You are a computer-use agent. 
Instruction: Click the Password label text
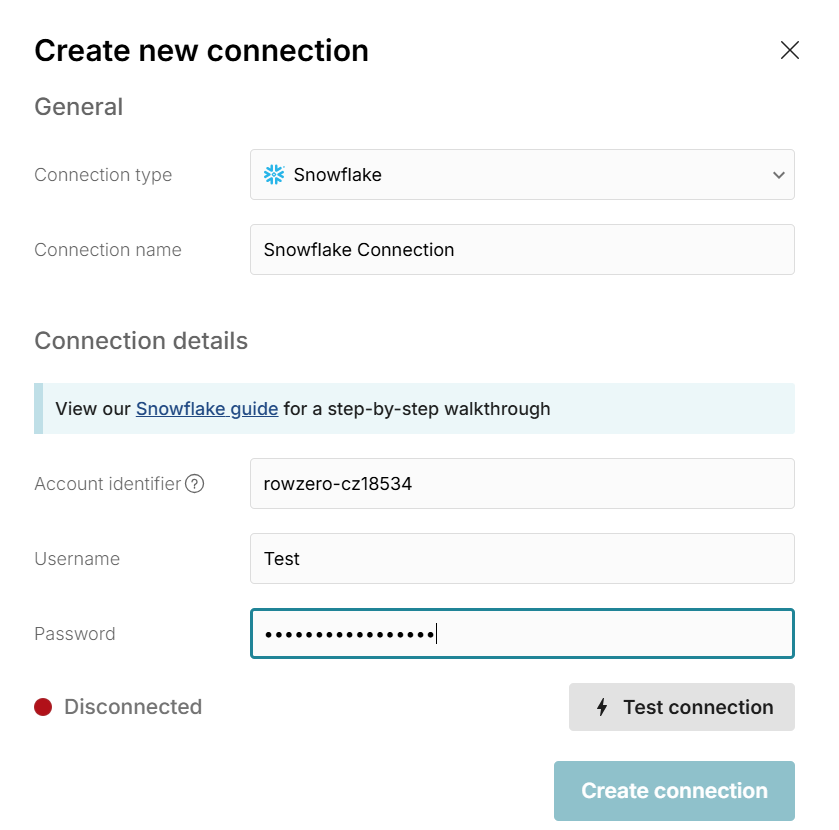(75, 634)
